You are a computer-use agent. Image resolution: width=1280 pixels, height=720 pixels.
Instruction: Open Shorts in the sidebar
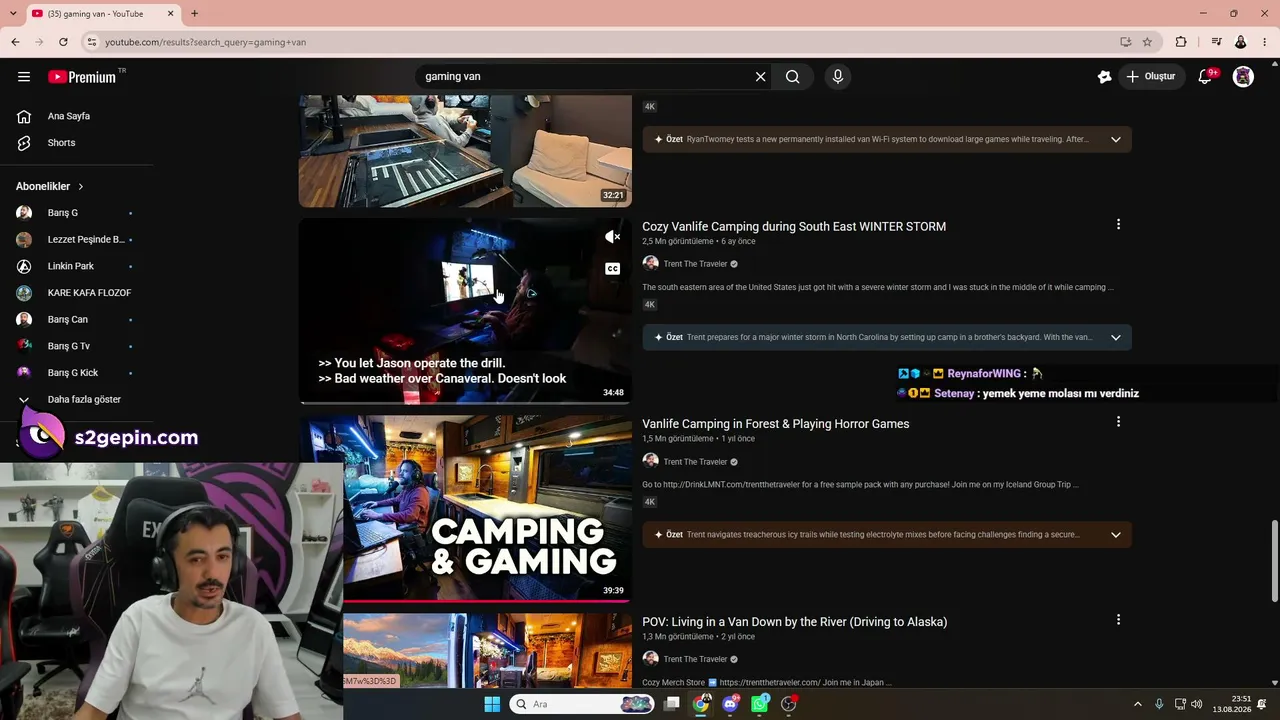click(x=62, y=143)
